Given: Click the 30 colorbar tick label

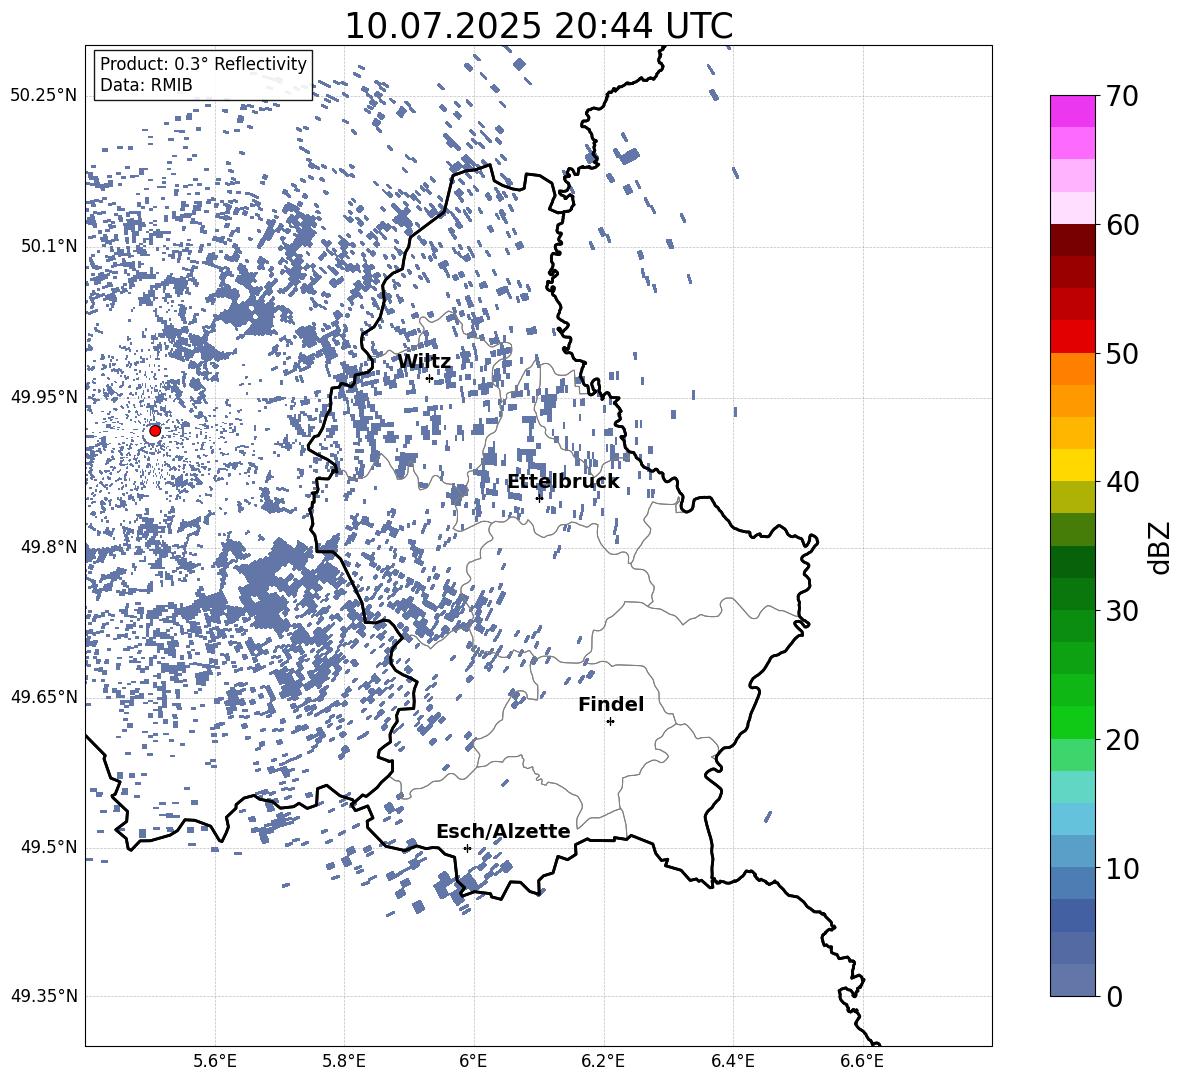Looking at the screenshot, I should [1122, 611].
